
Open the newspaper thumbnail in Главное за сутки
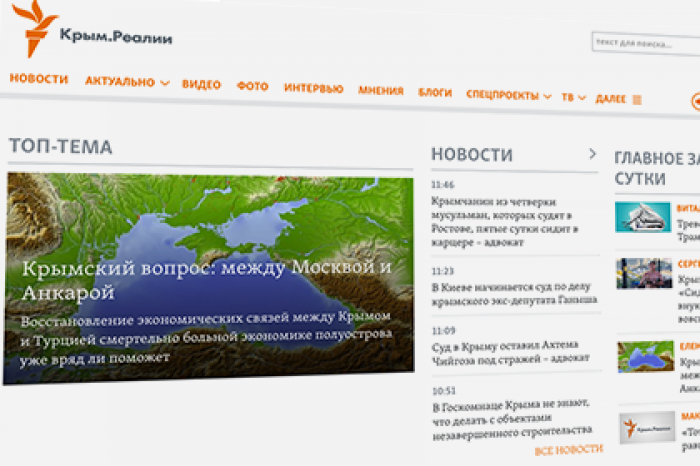pos(643,217)
